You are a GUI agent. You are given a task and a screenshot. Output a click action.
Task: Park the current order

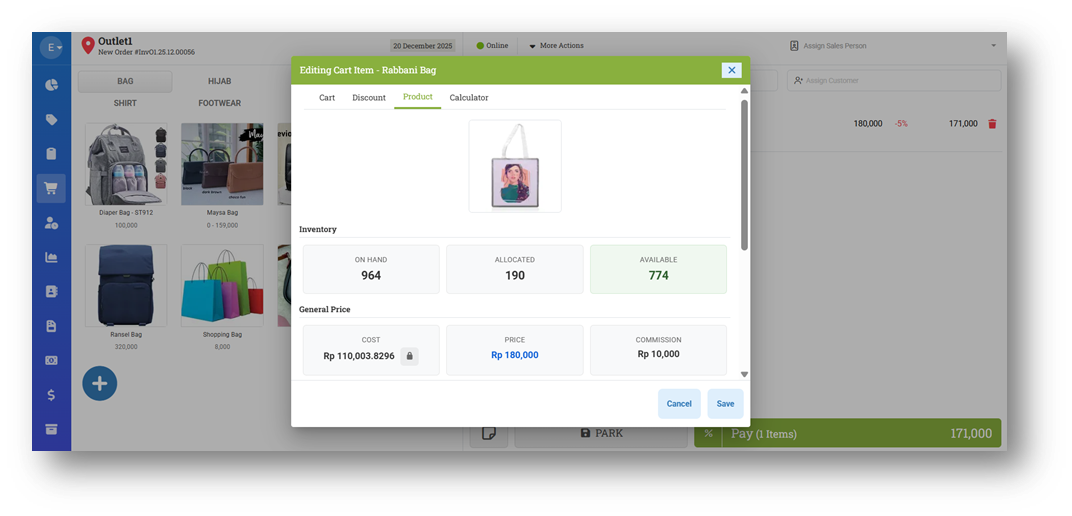tap(601, 433)
